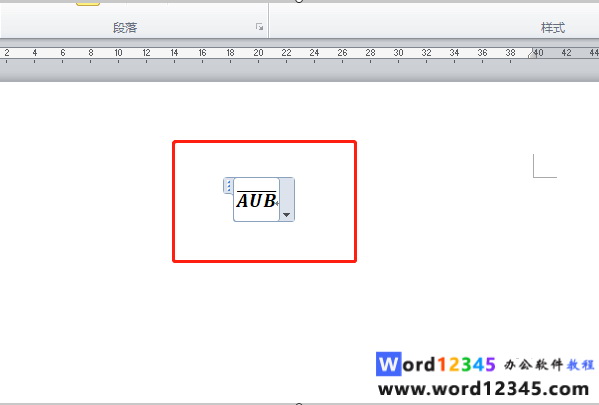Screen dimensions: 599x405
Task: Click the colorful Word12345 logo
Action: [436, 364]
